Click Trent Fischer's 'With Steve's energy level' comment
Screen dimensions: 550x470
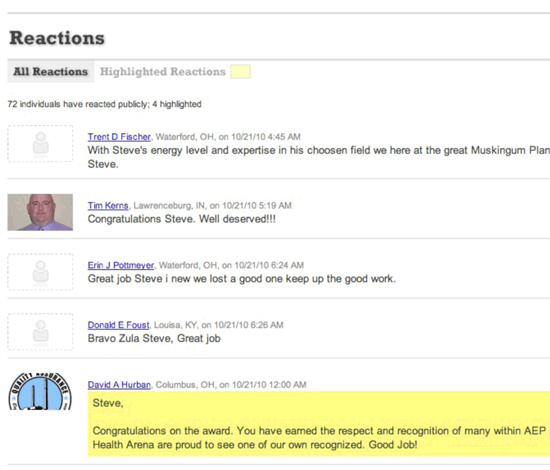coord(319,157)
